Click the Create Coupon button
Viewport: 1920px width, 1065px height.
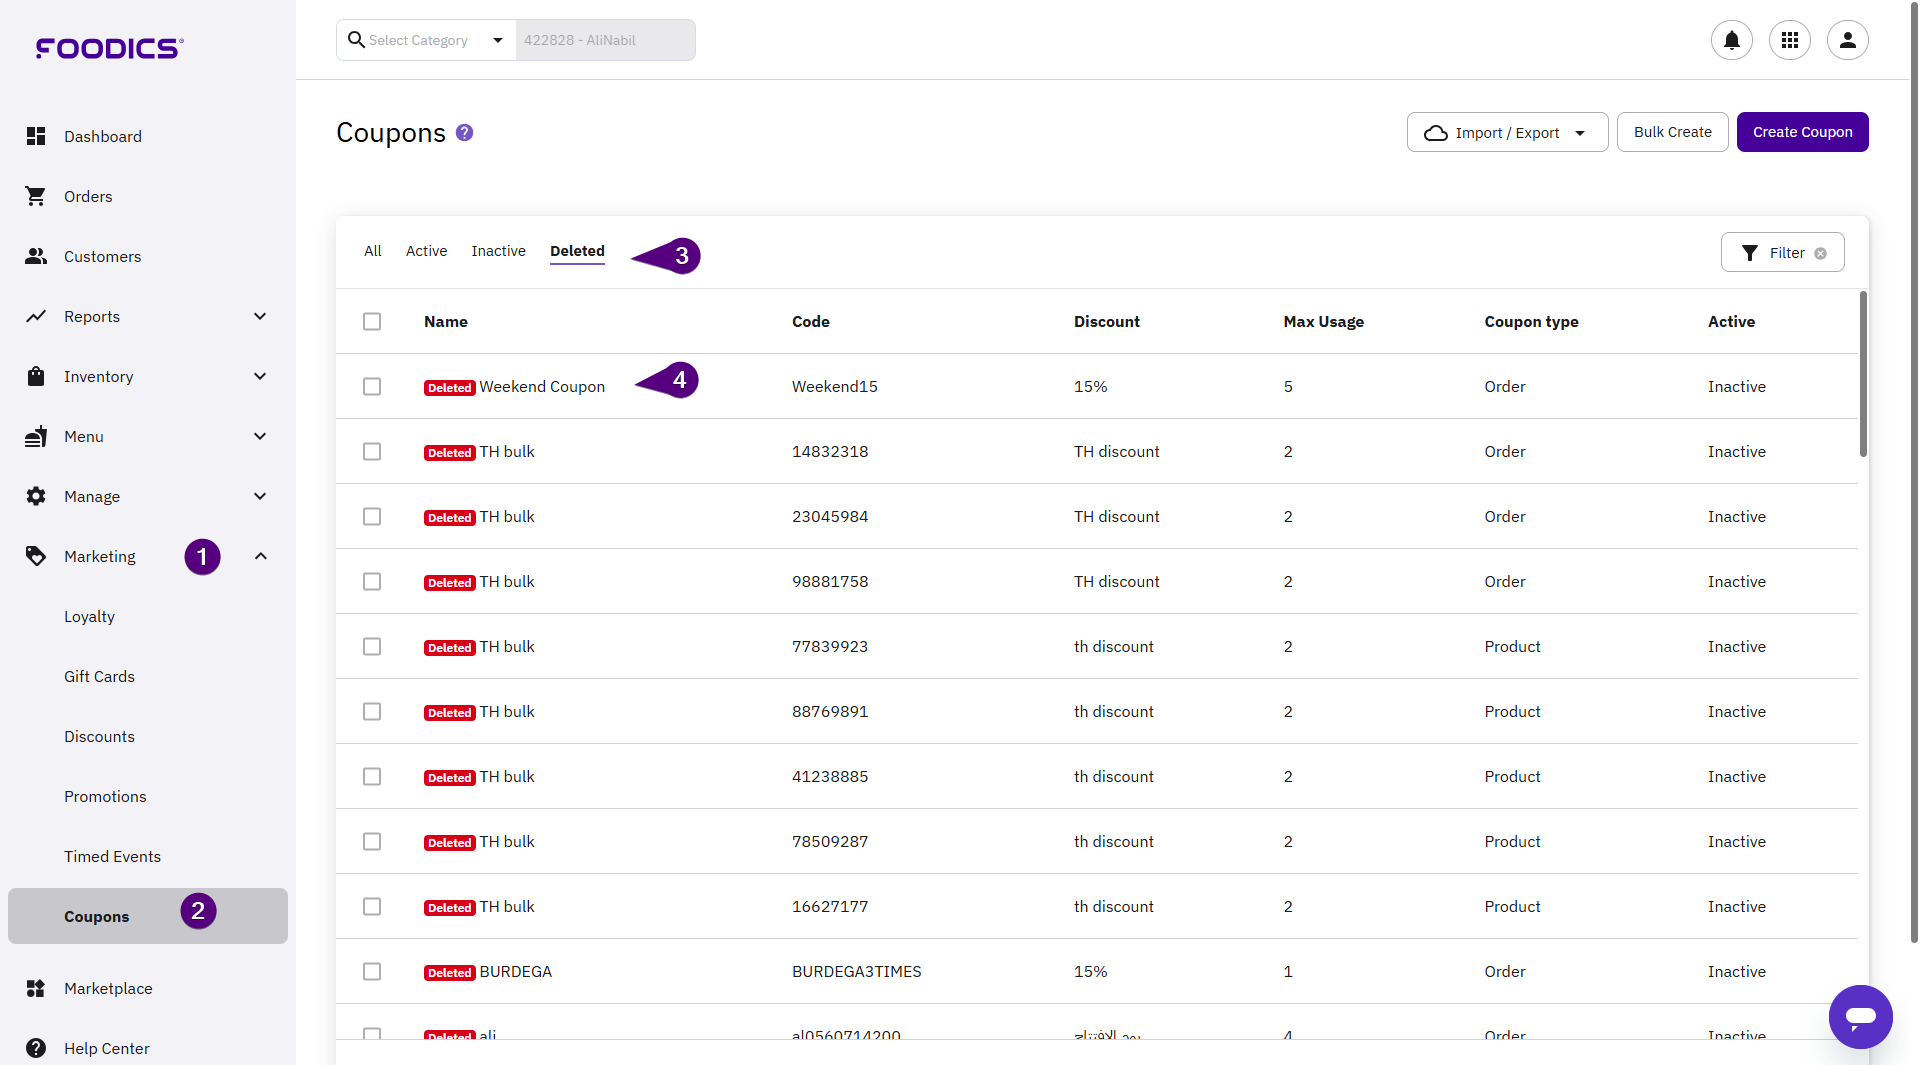tap(1801, 132)
